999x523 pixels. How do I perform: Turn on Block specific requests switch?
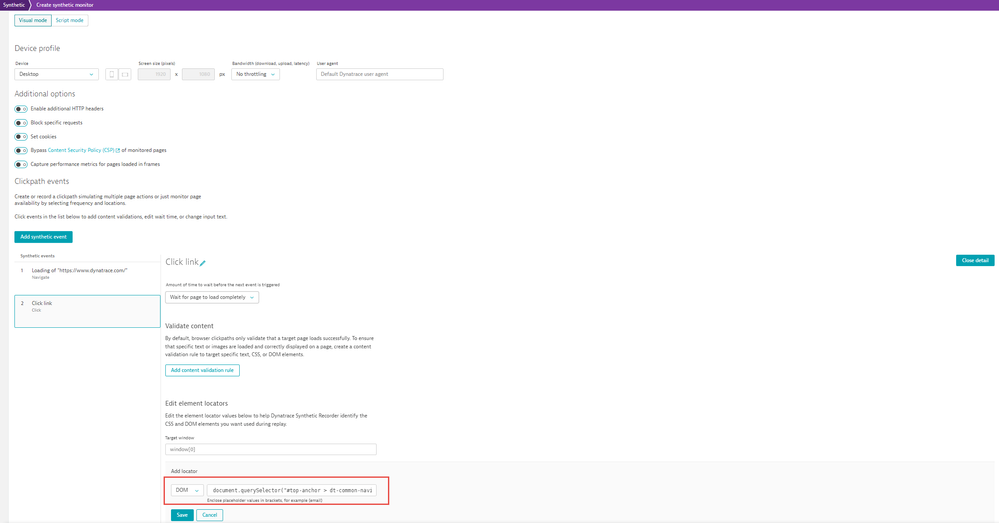21,123
